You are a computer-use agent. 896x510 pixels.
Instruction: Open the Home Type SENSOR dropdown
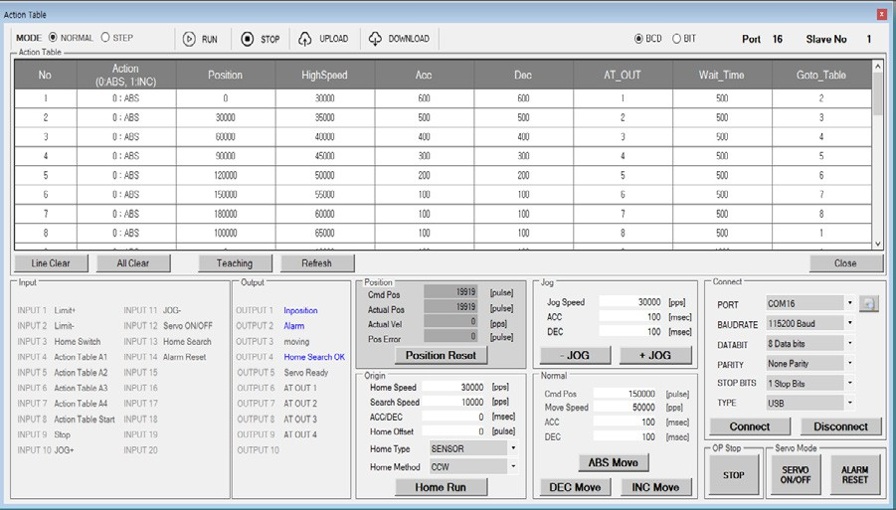[x=513, y=448]
